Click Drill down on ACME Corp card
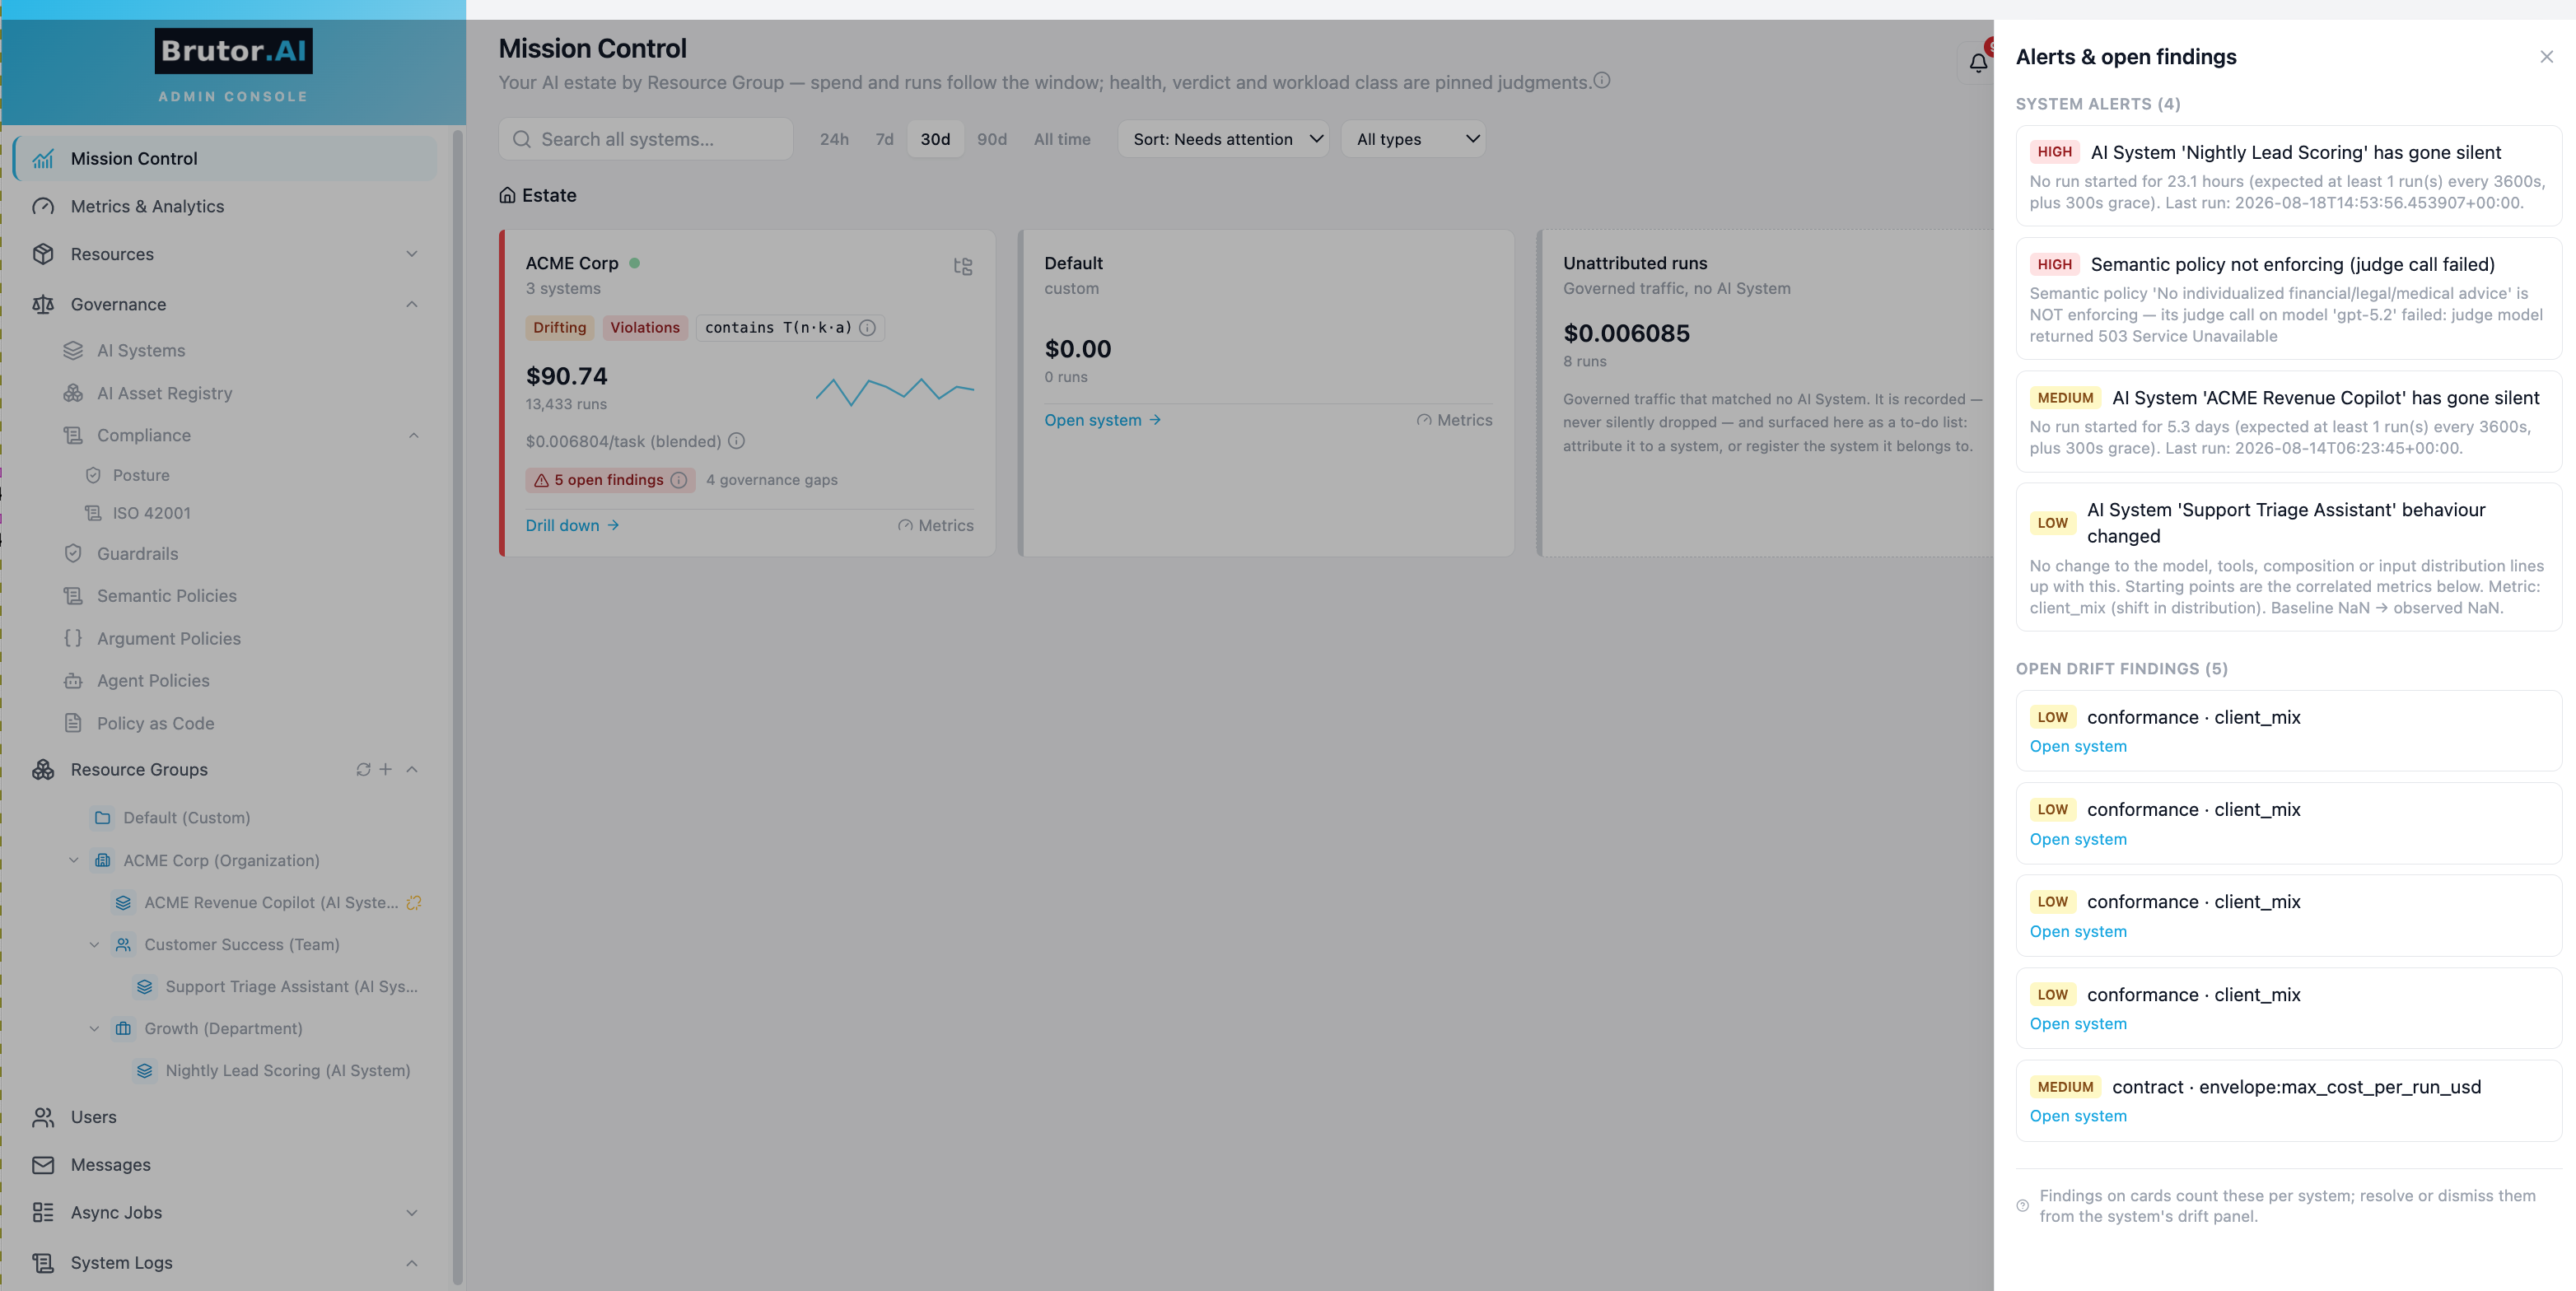The height and width of the screenshot is (1291, 2576). point(573,525)
